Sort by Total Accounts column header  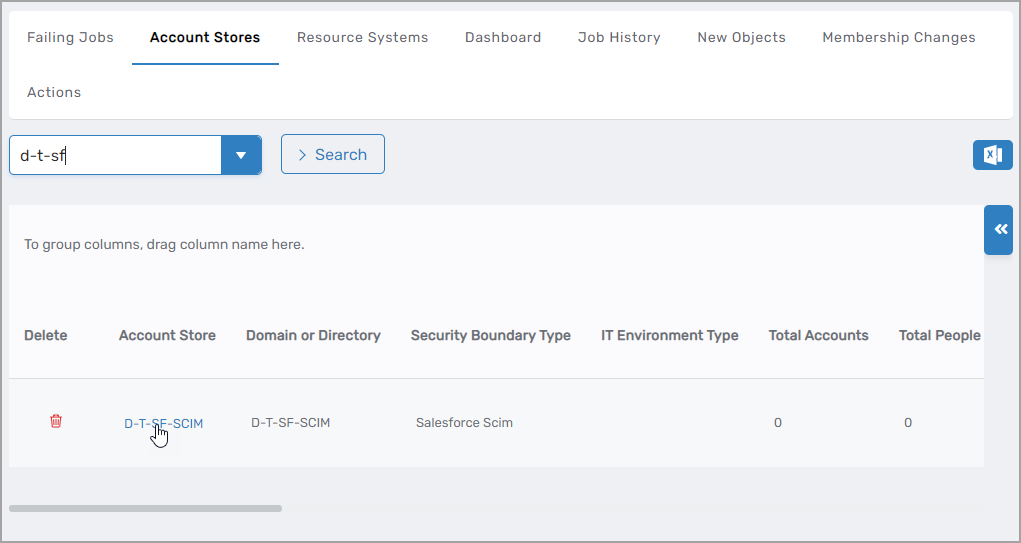pyautogui.click(x=818, y=336)
